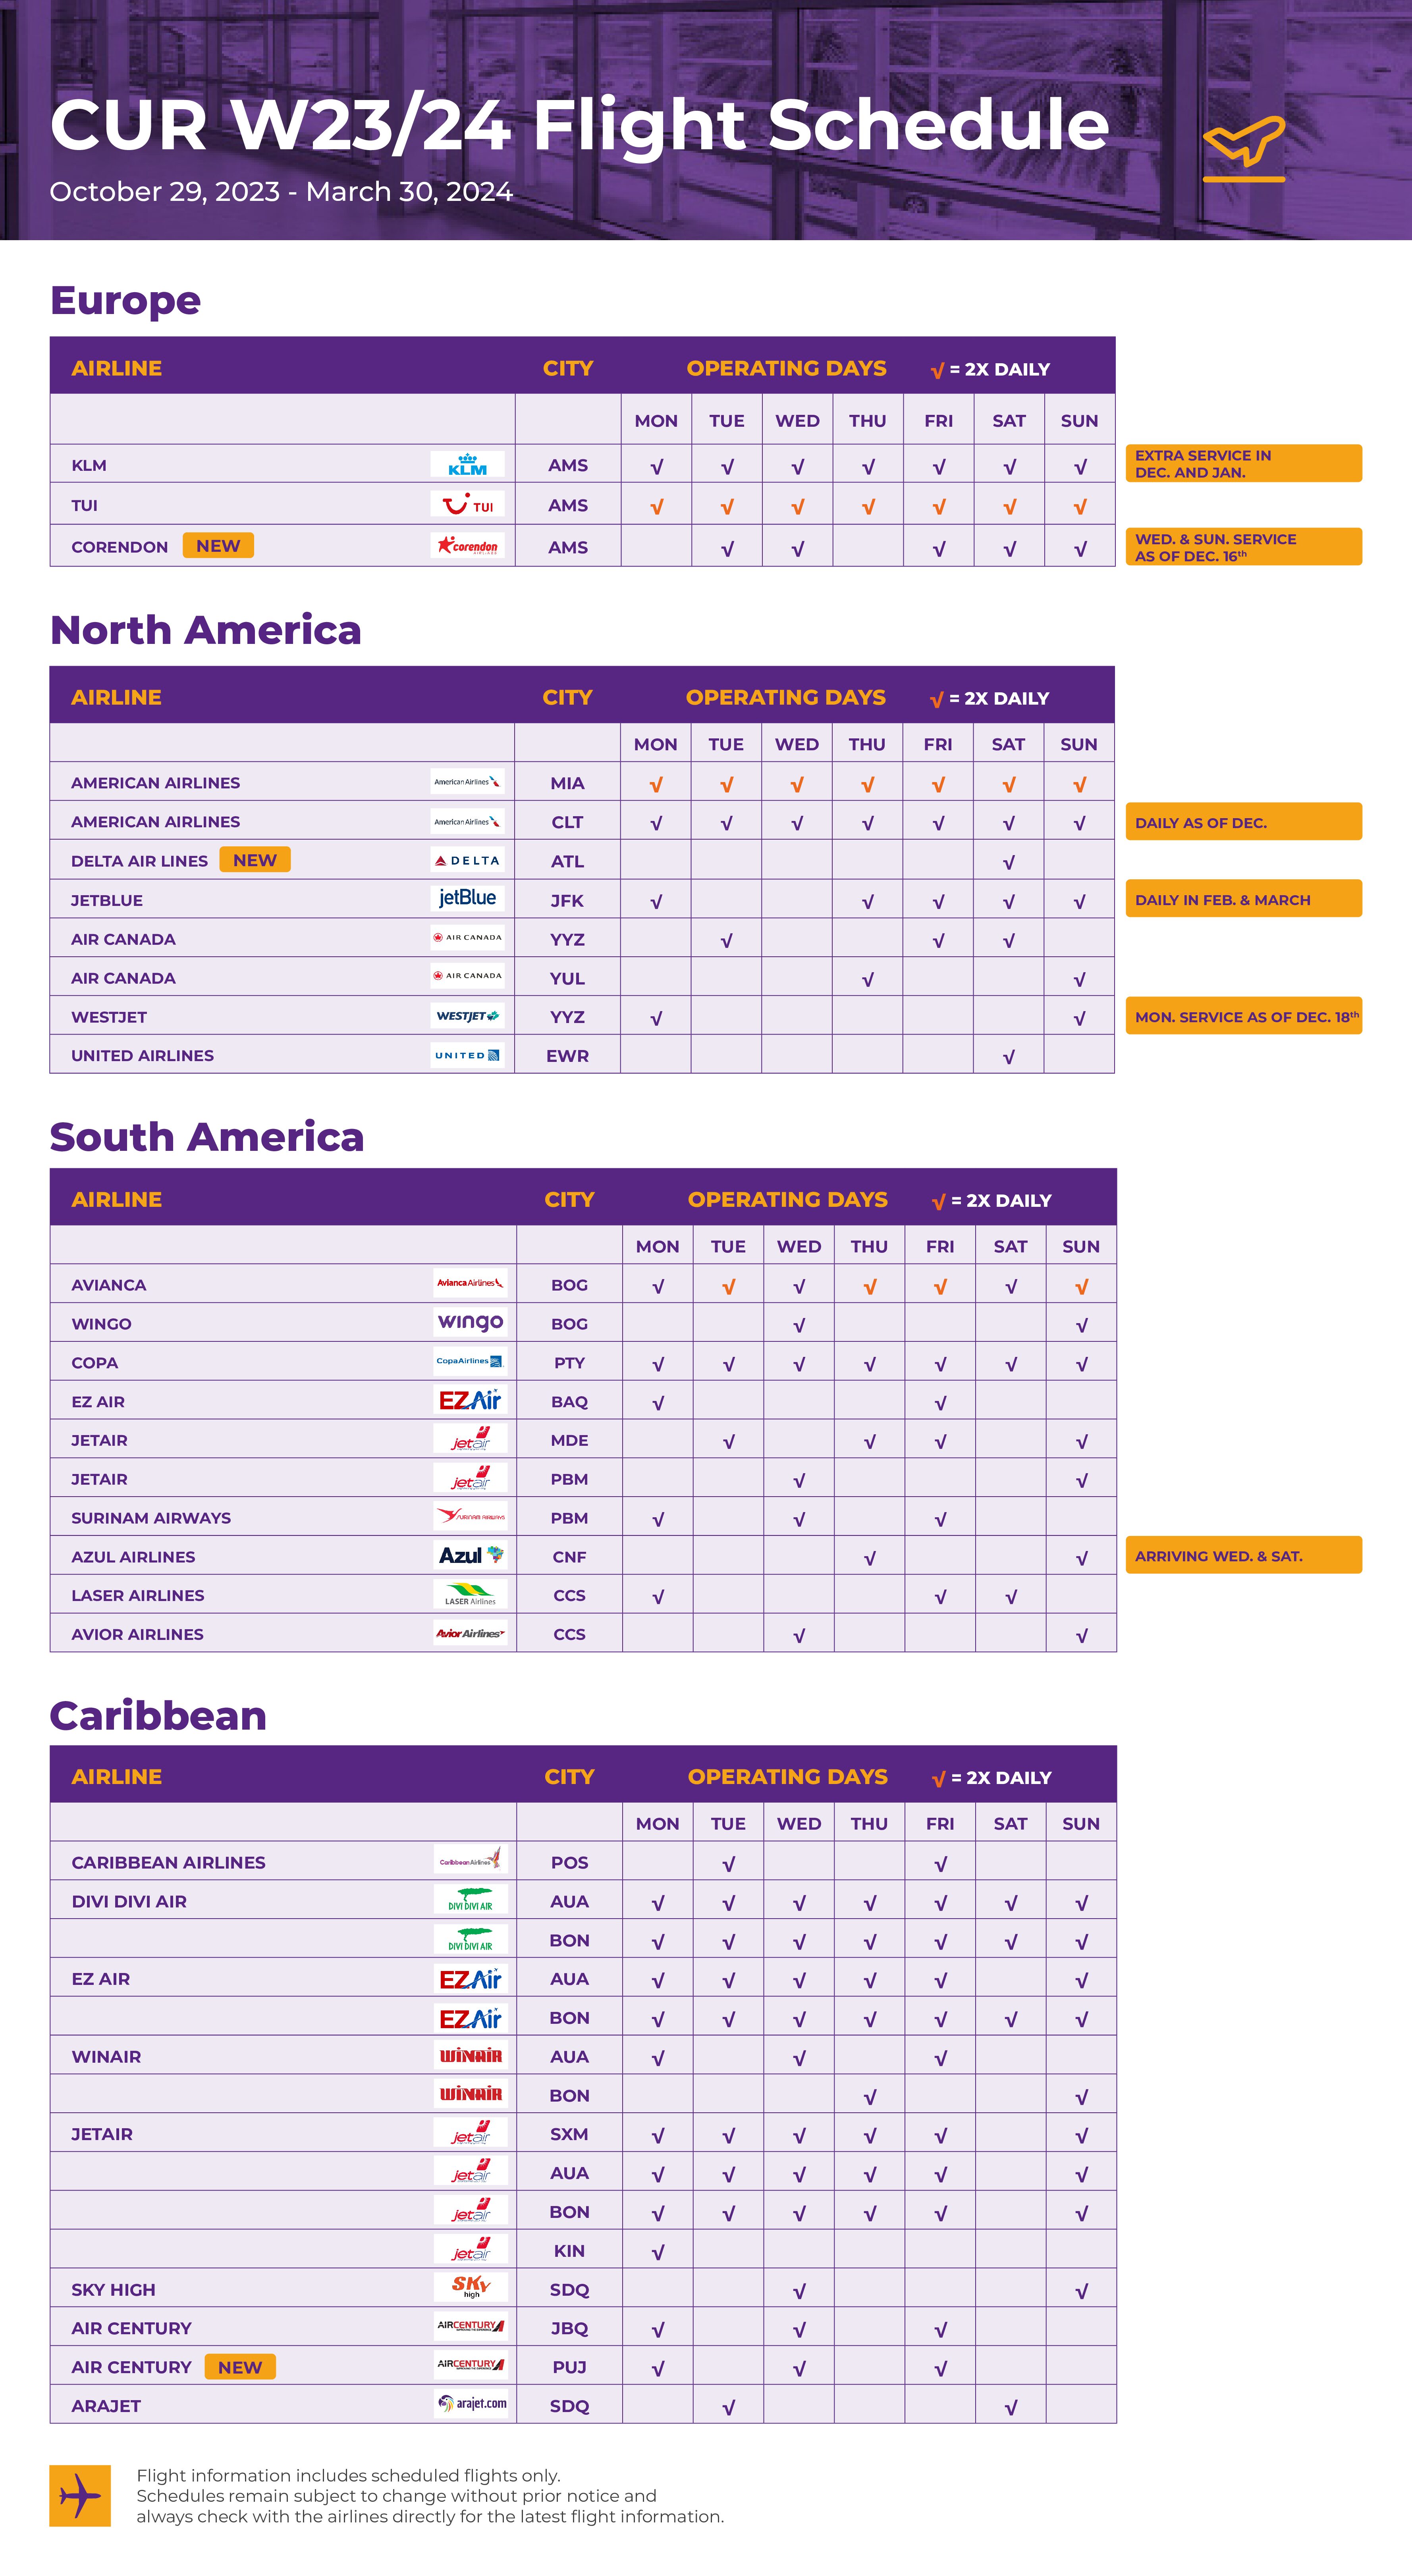
Task: Click the NEW badge next to Air Century
Action: pos(240,2367)
